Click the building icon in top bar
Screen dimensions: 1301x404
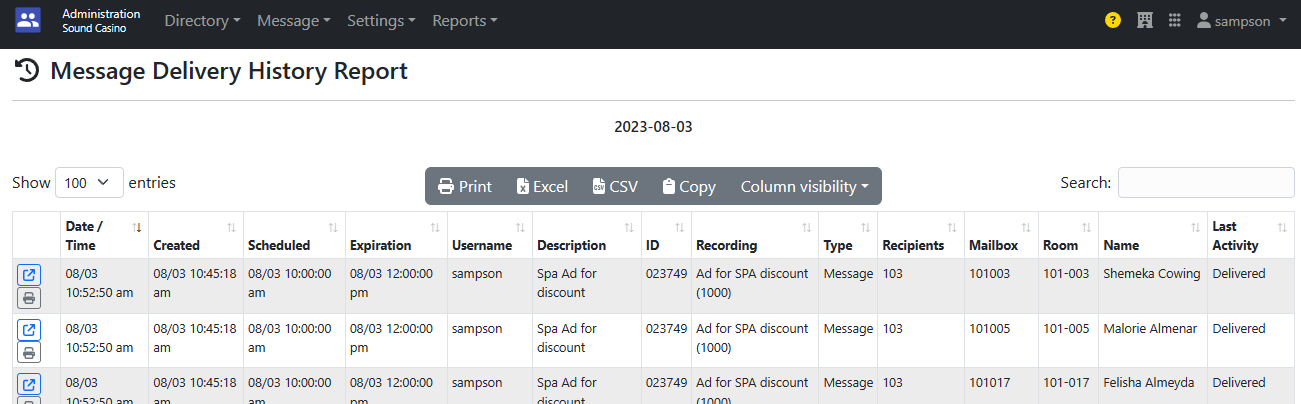point(1145,20)
